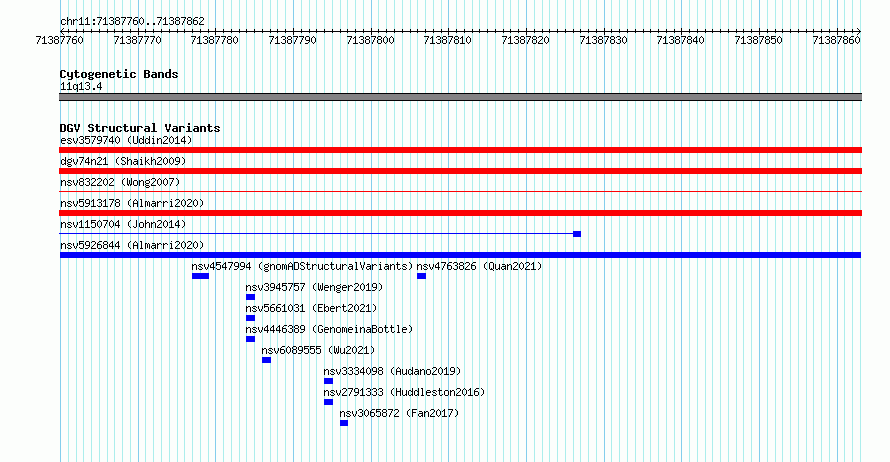Open nsv6089555 (Wu2021) label

(318, 350)
